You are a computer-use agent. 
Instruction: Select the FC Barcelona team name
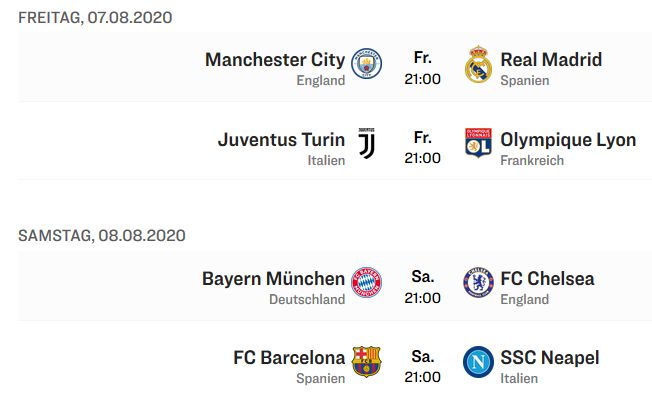tap(289, 358)
